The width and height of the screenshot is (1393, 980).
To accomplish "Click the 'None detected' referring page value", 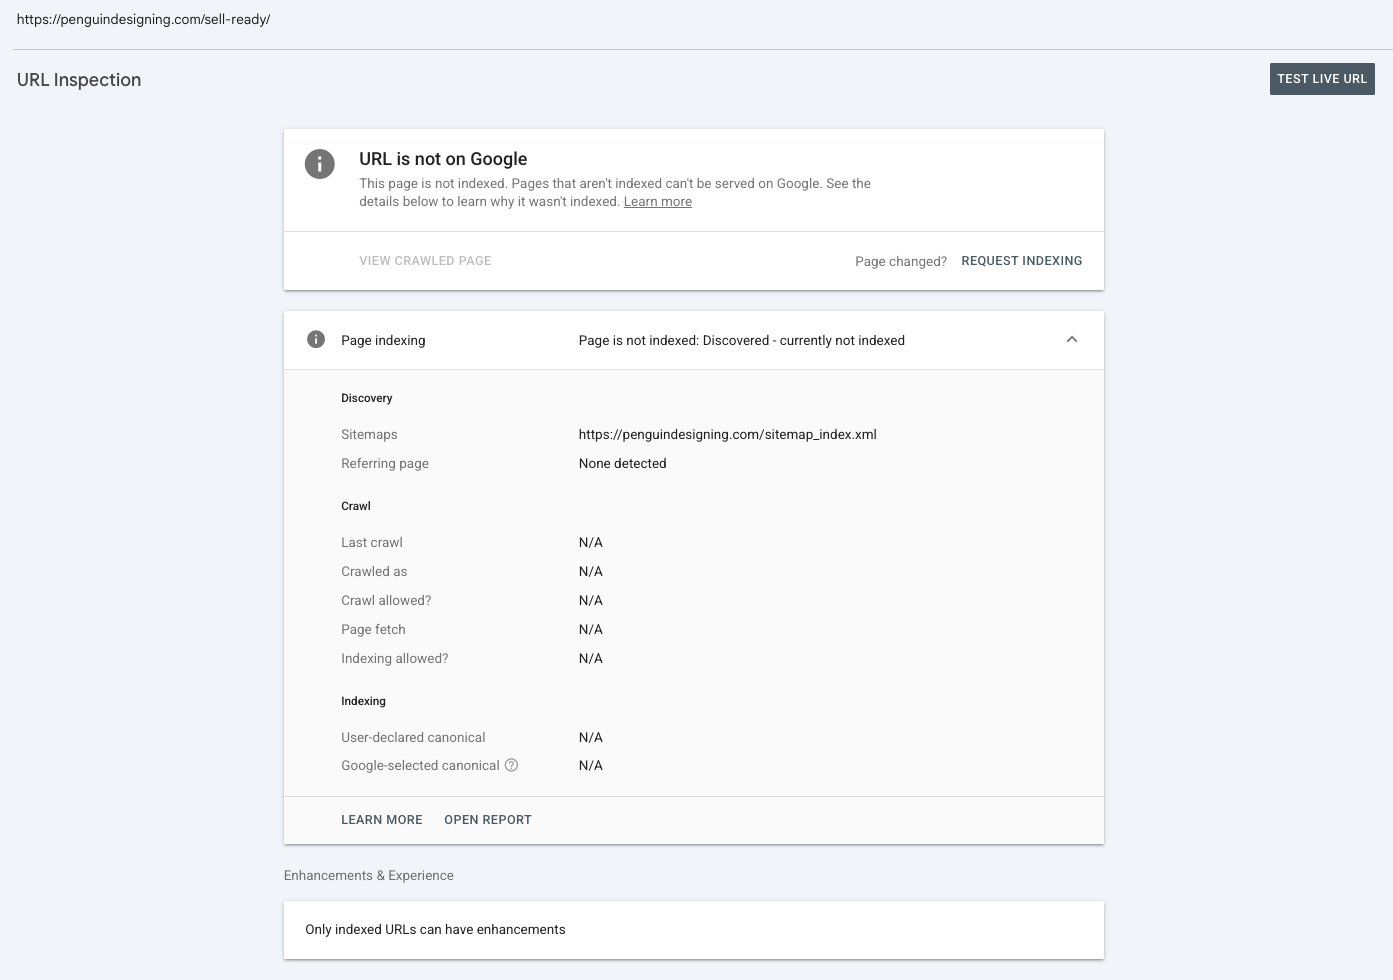I will coord(622,463).
